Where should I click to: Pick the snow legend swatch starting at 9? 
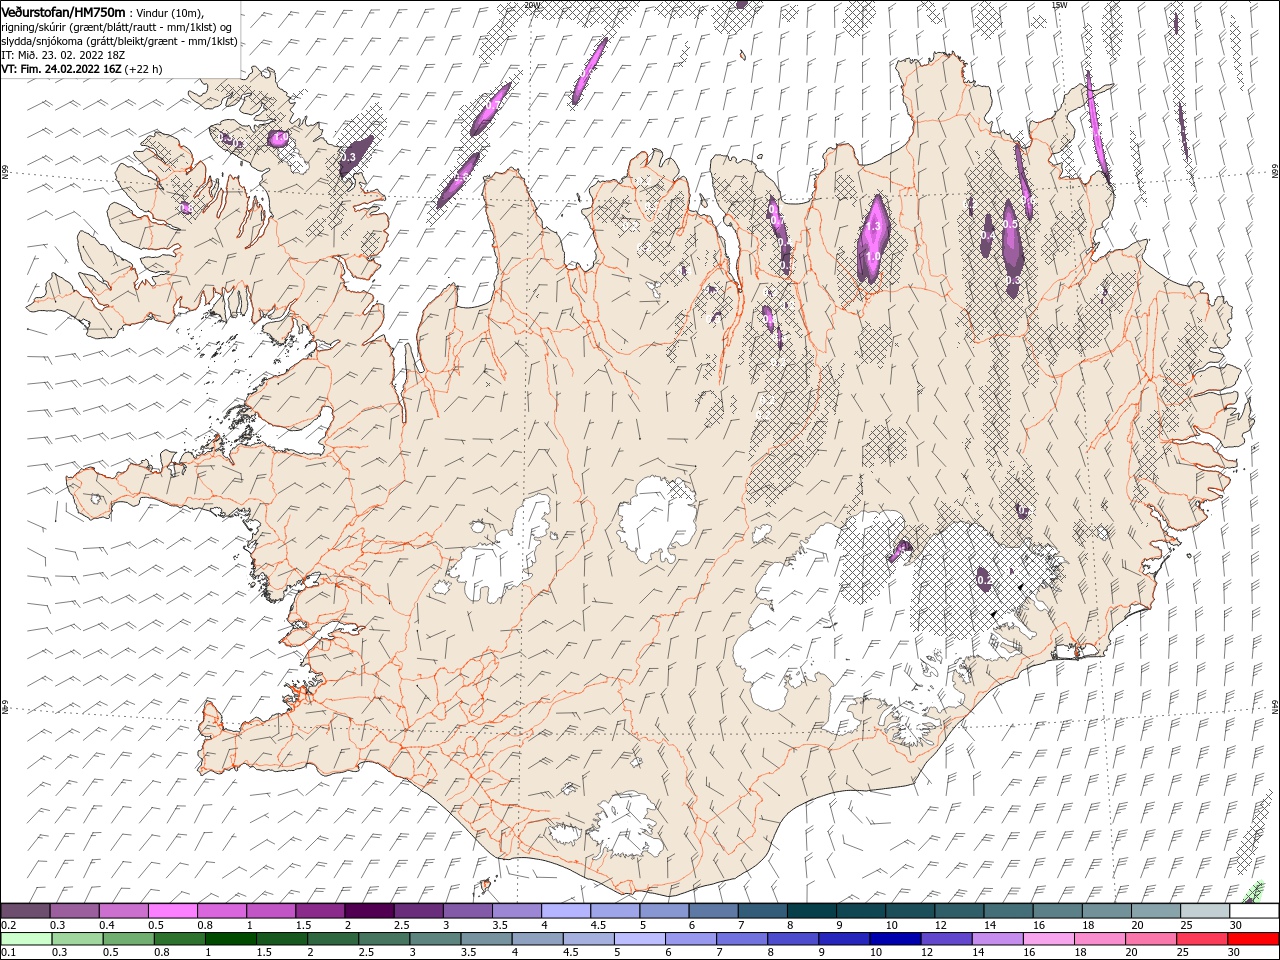tap(860, 910)
